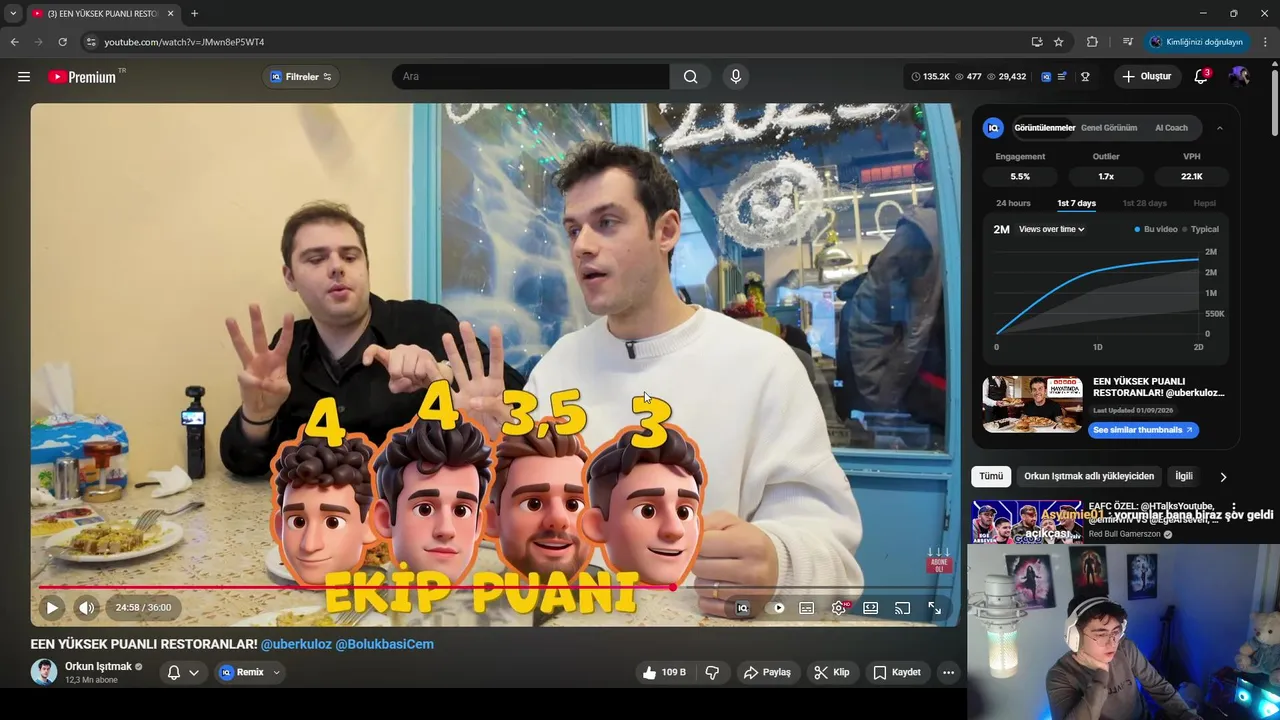Open the Views over time dropdown
The width and height of the screenshot is (1280, 720).
1051,229
